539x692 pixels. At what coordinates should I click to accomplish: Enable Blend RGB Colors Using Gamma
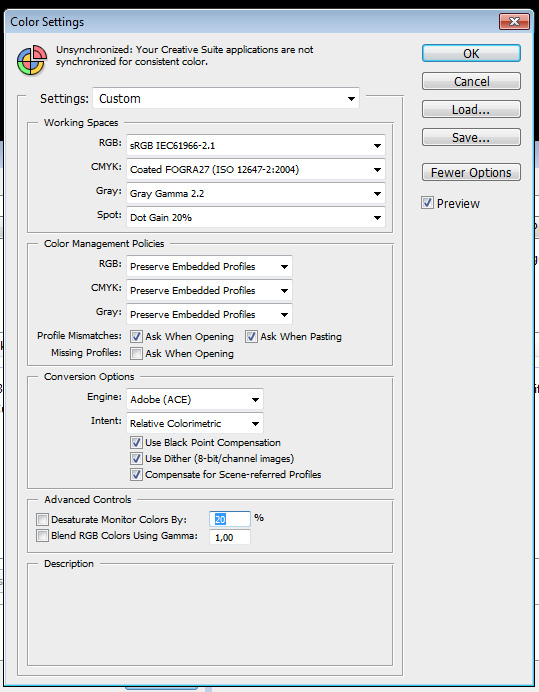pos(42,535)
